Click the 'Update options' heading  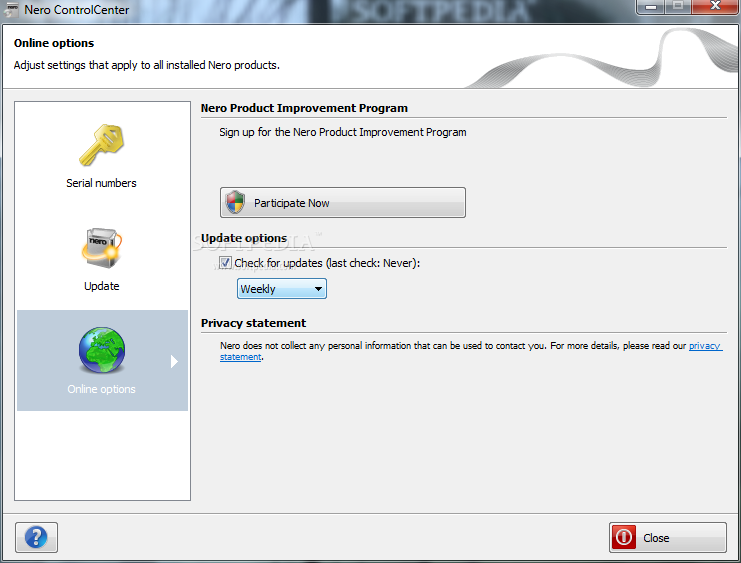244,238
